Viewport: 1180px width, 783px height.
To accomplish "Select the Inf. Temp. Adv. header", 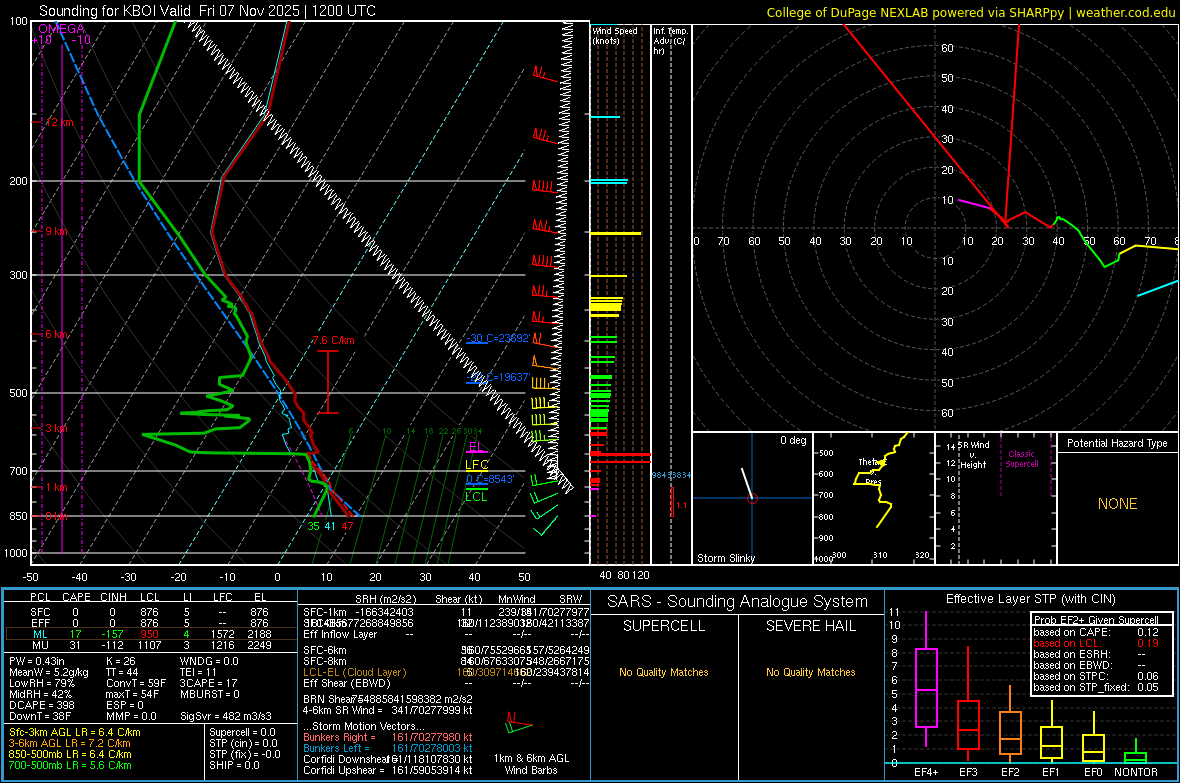I will coord(670,41).
